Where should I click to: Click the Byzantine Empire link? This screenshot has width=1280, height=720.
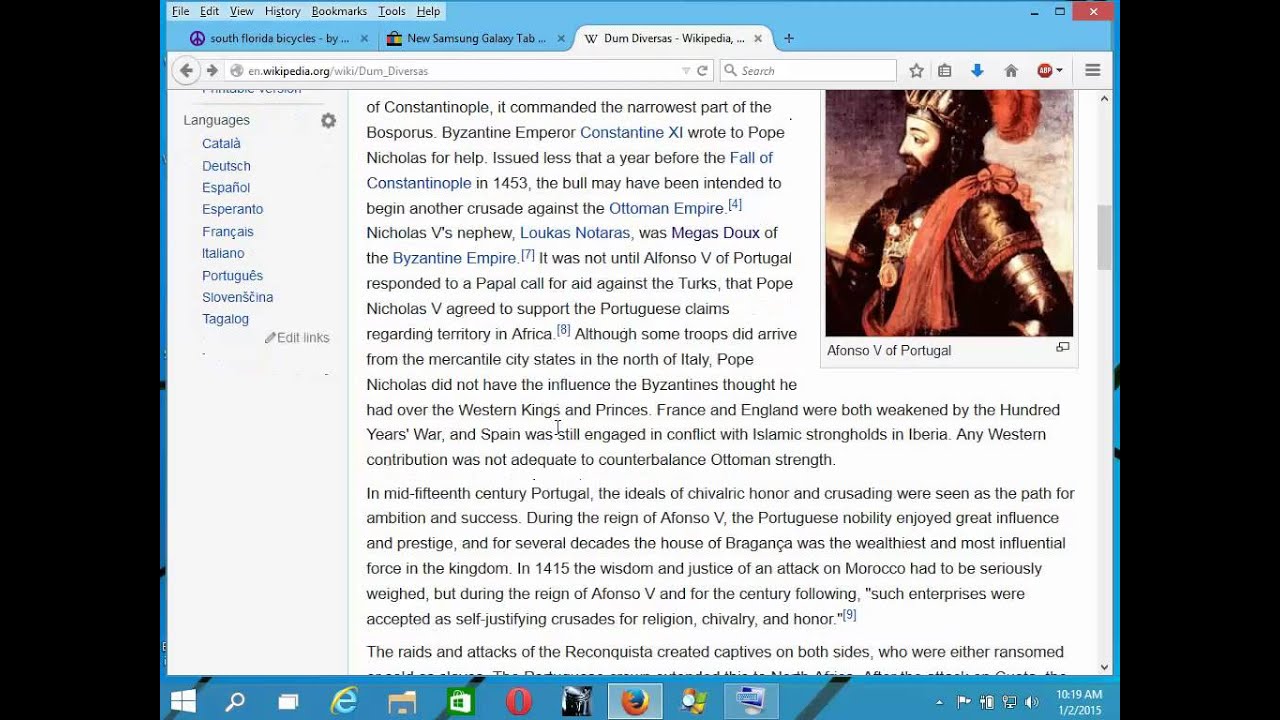click(454, 258)
